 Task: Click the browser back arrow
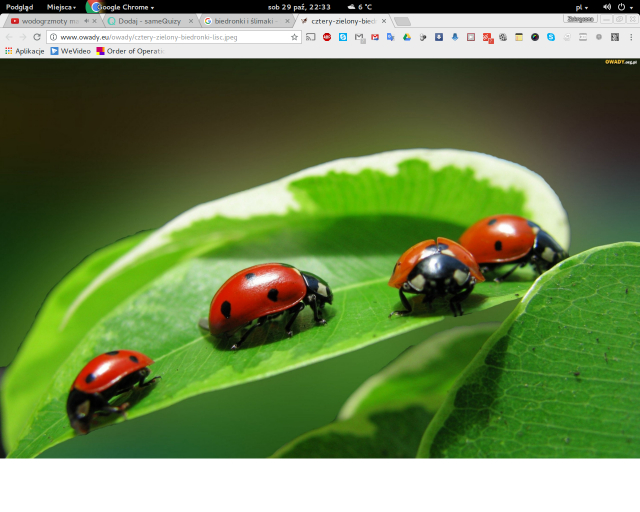pyautogui.click(x=9, y=37)
